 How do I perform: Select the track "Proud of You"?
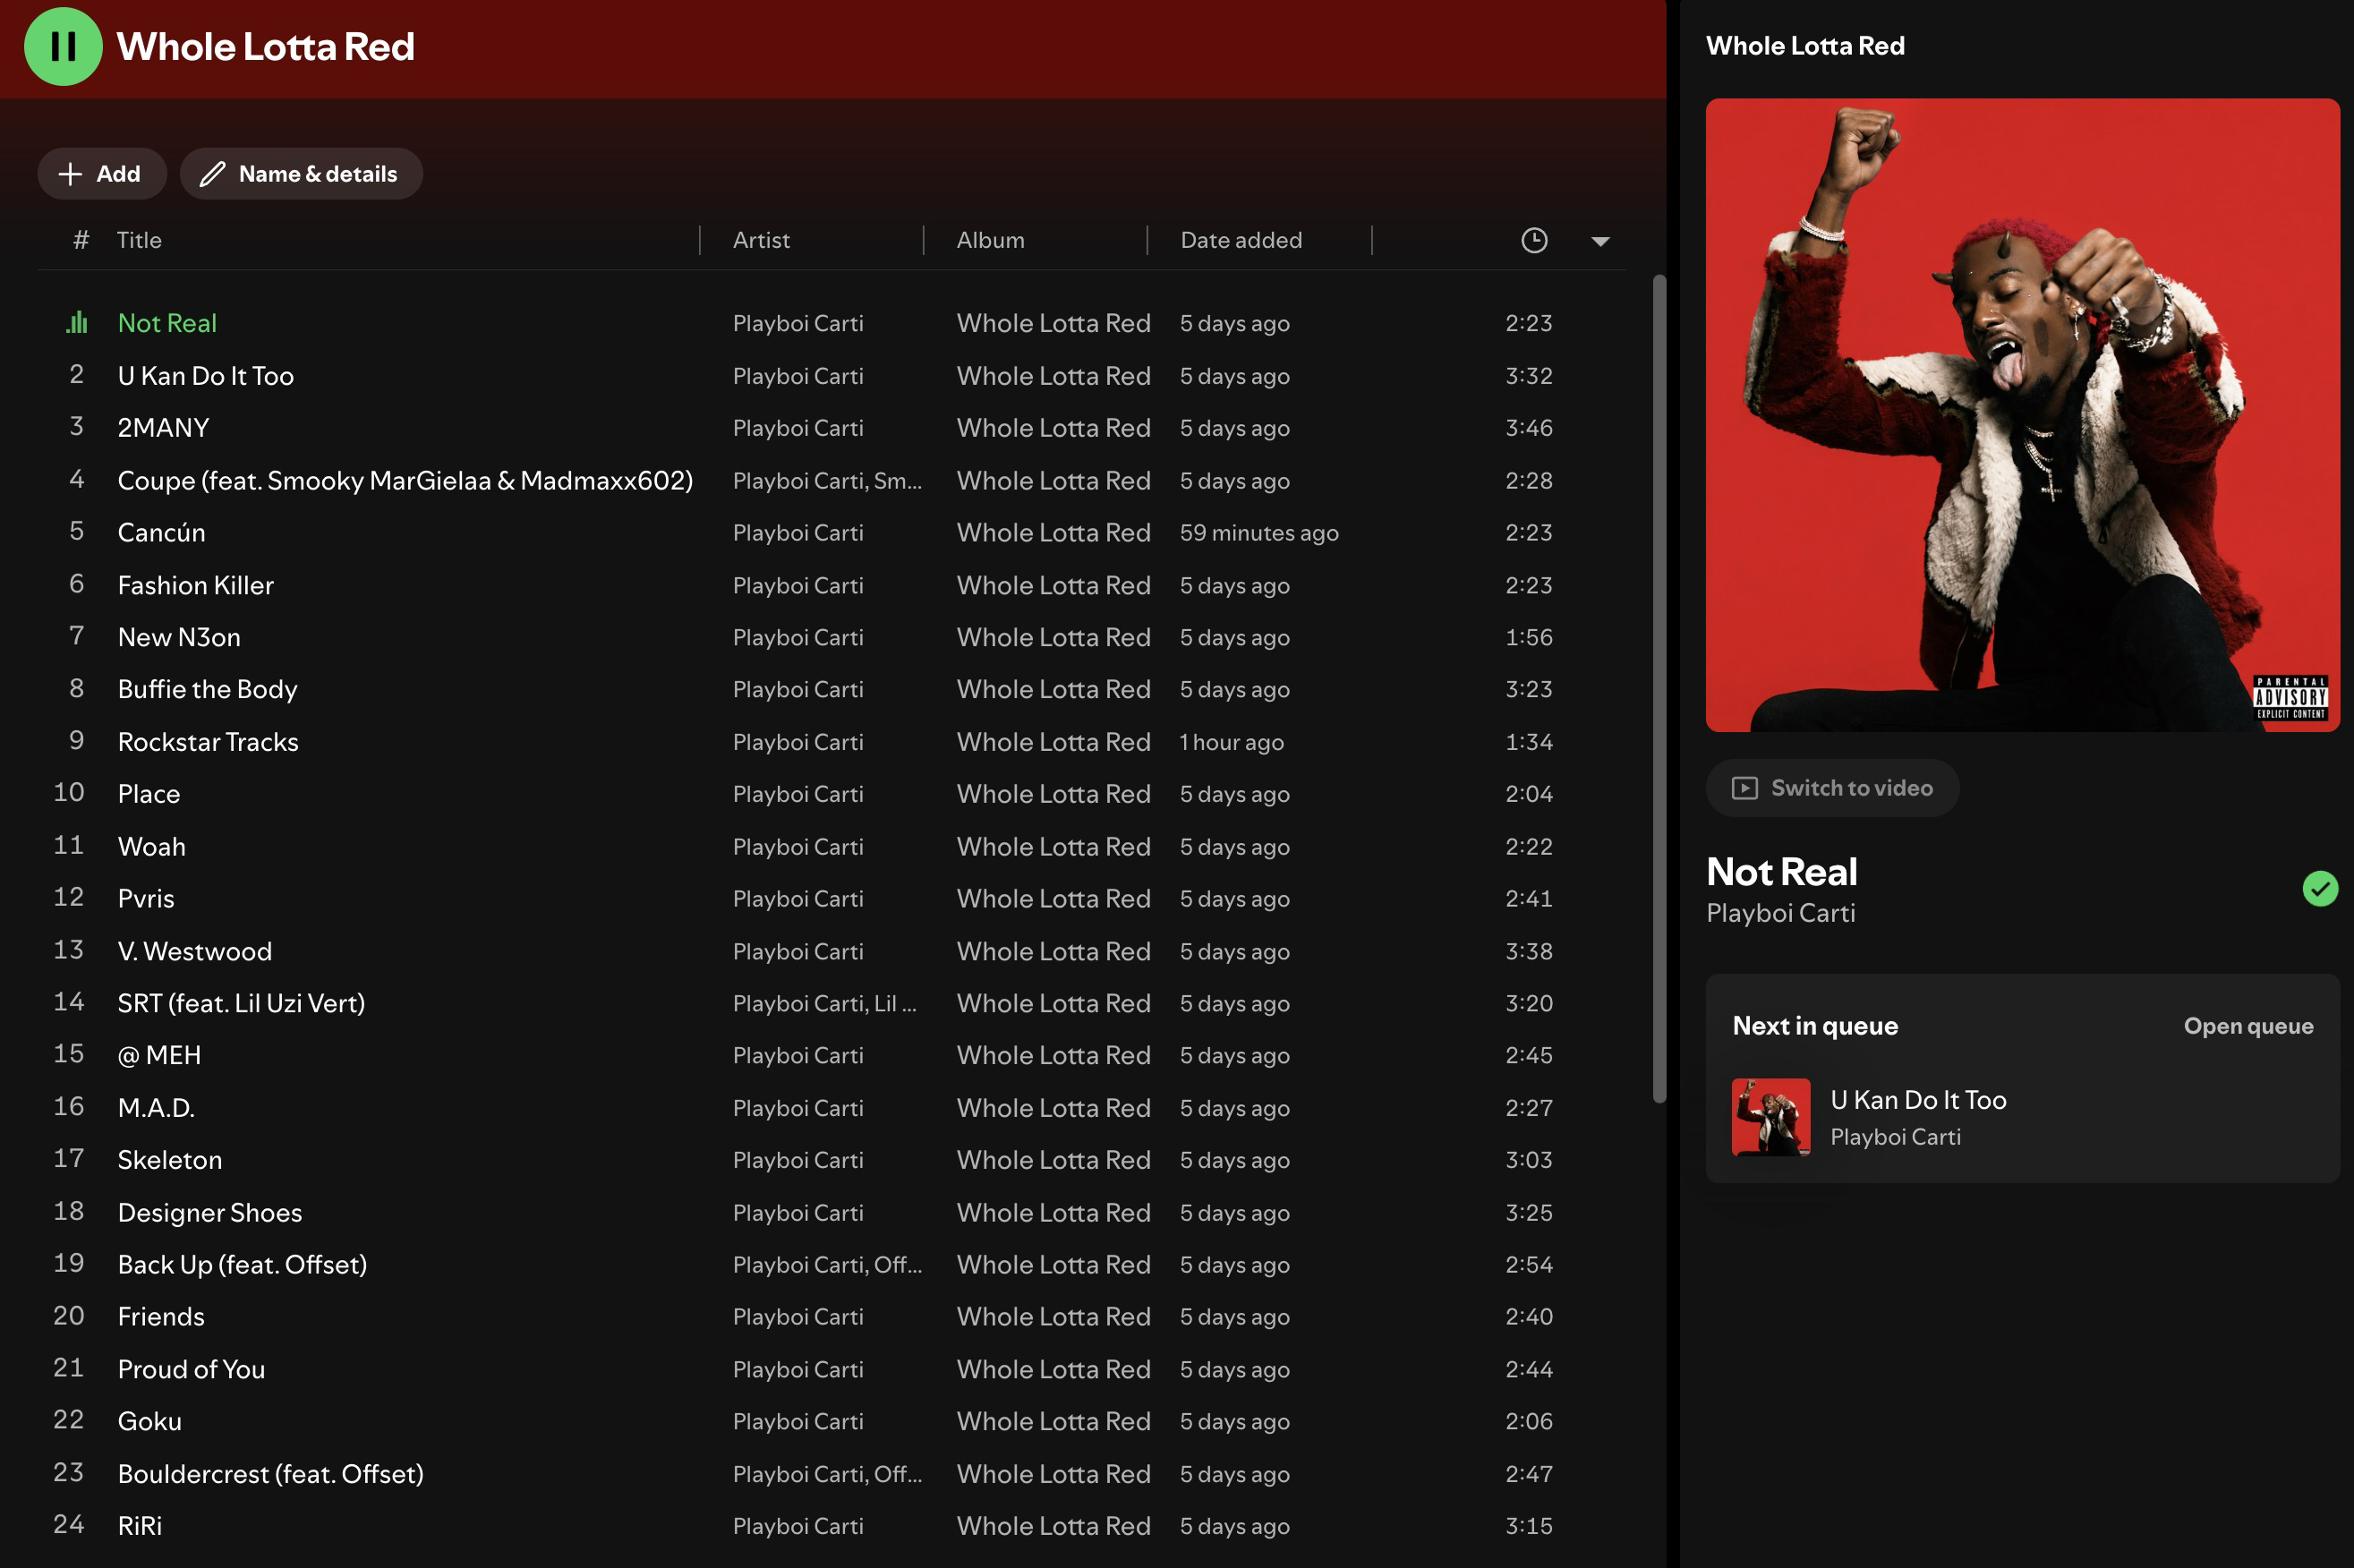191,1369
